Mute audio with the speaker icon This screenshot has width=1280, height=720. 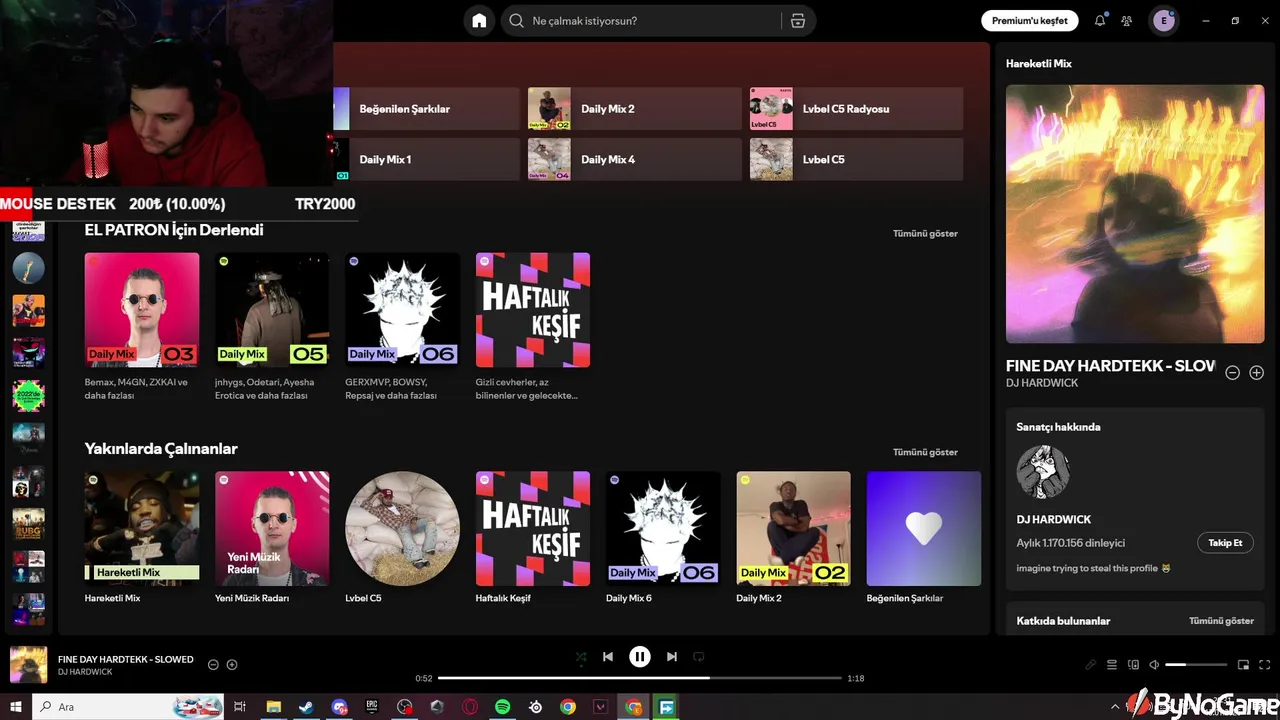click(x=1154, y=665)
